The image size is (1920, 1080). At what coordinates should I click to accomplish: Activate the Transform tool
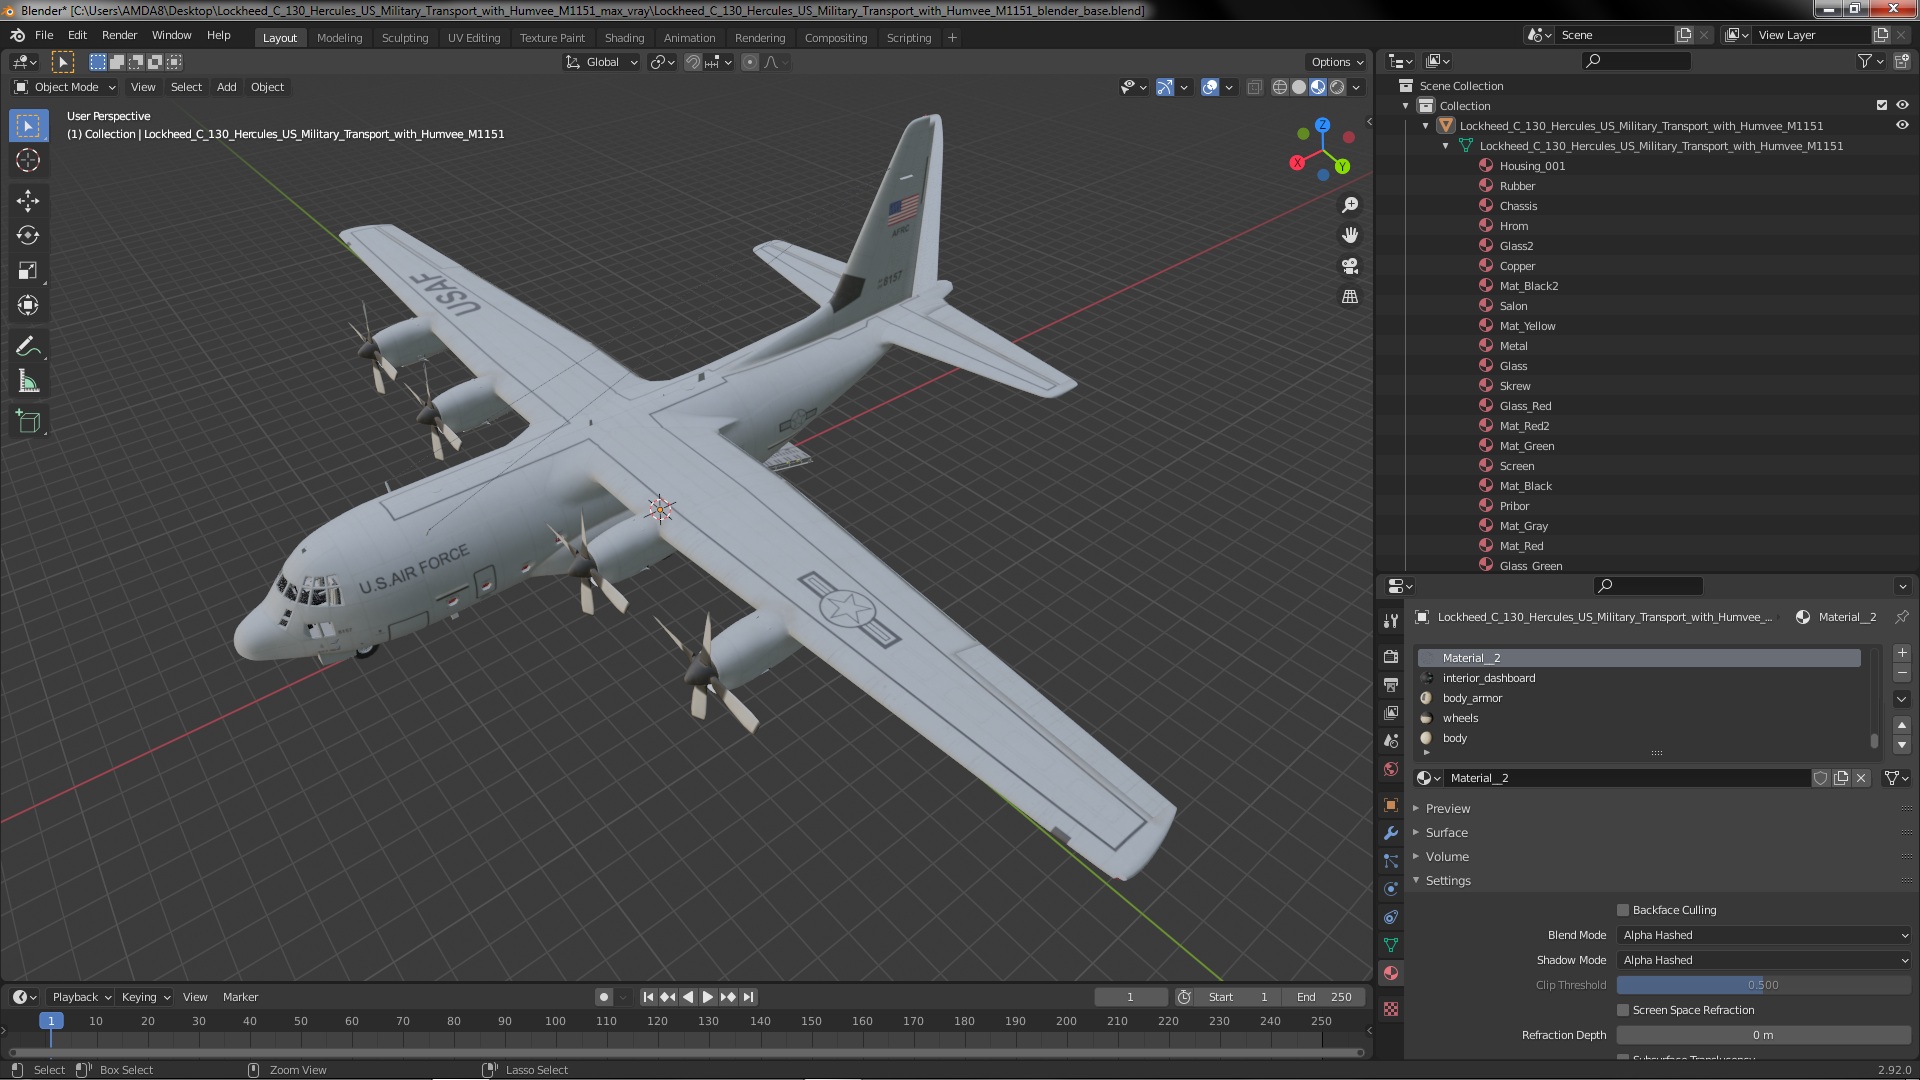click(28, 305)
